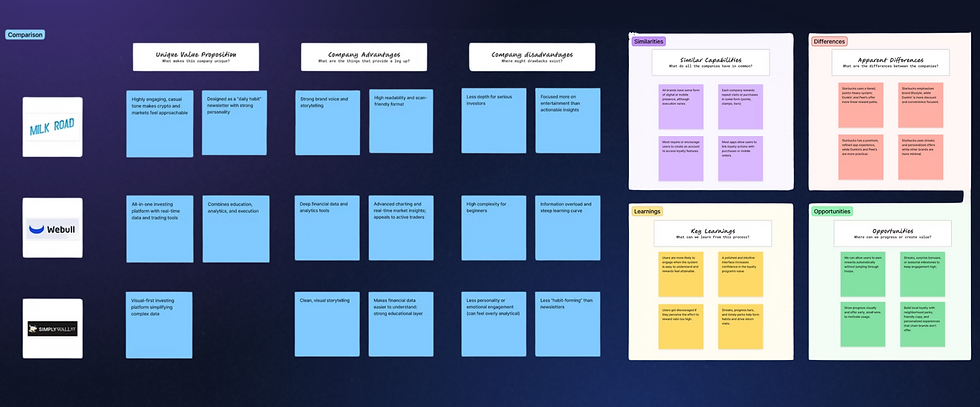Click the Comparison section label
Viewport: 980px width, 407px height.
point(25,35)
